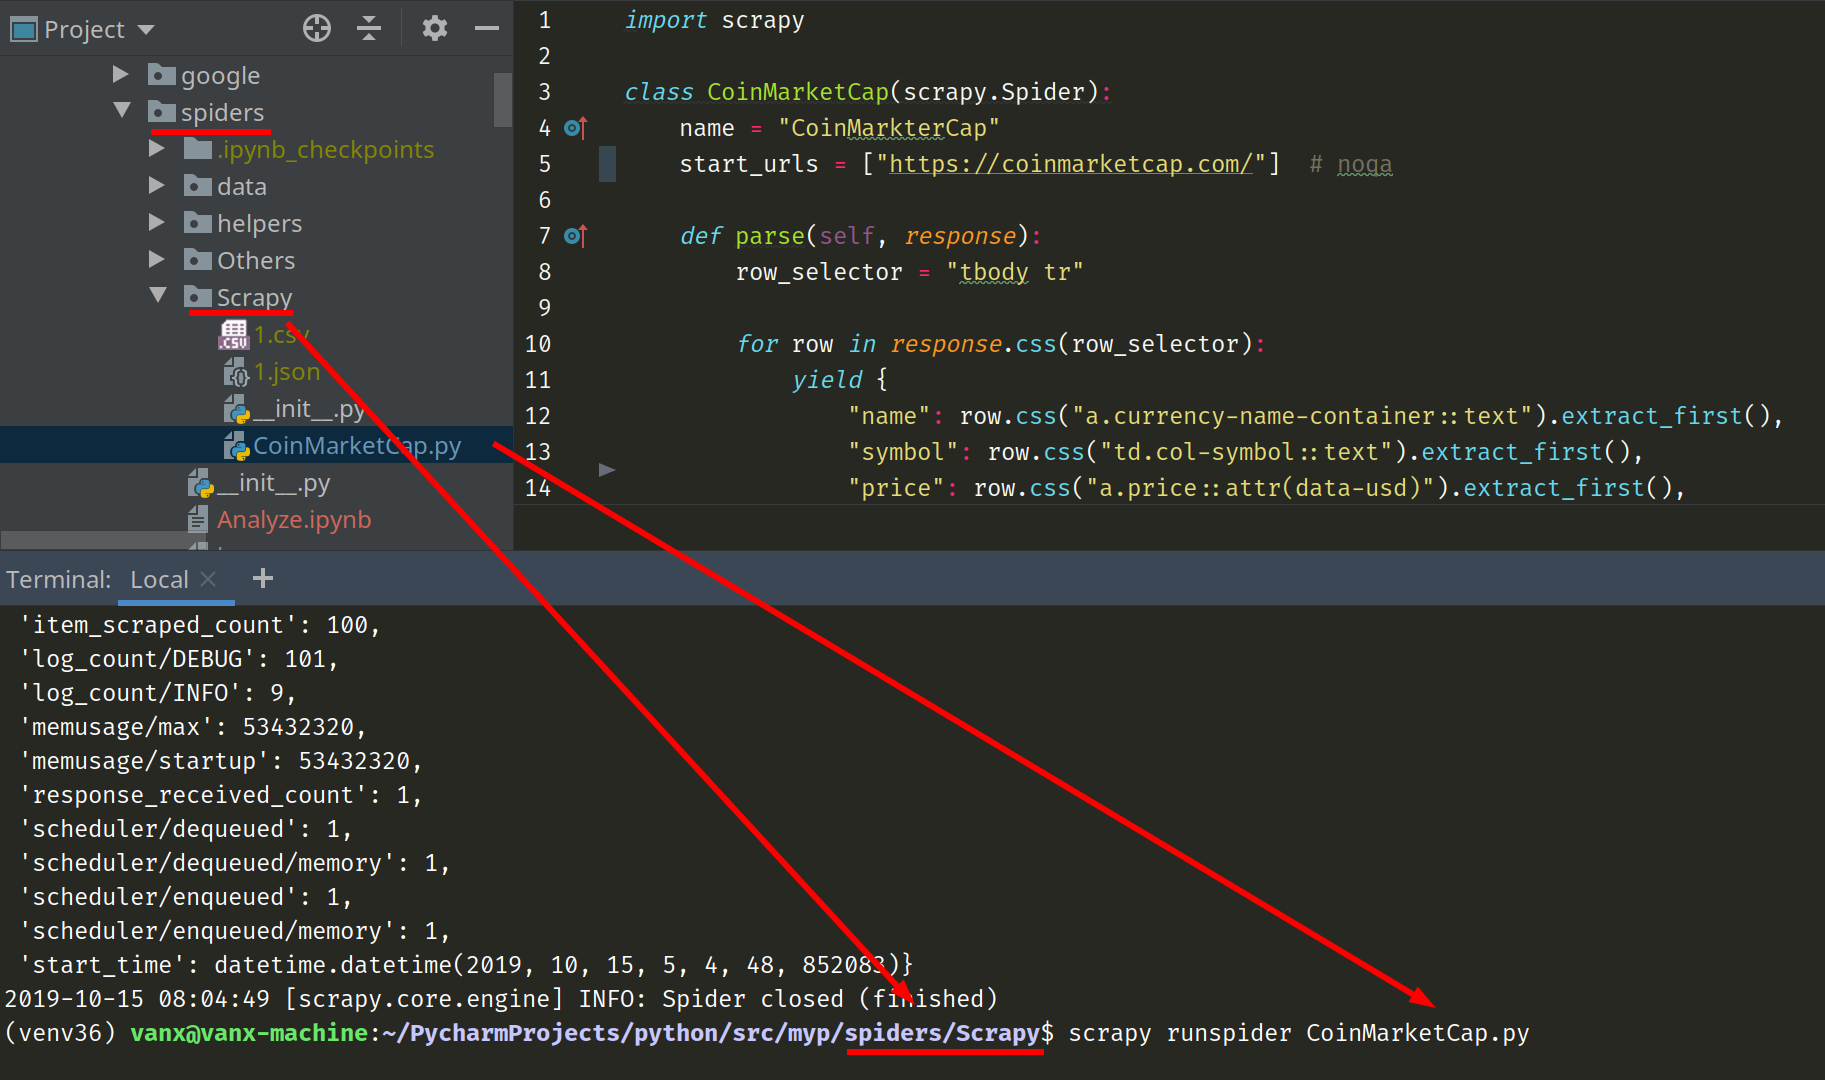Open the coinmarketcap.com link in the code
Viewport: 1825px width, 1080px height.
1070,163
